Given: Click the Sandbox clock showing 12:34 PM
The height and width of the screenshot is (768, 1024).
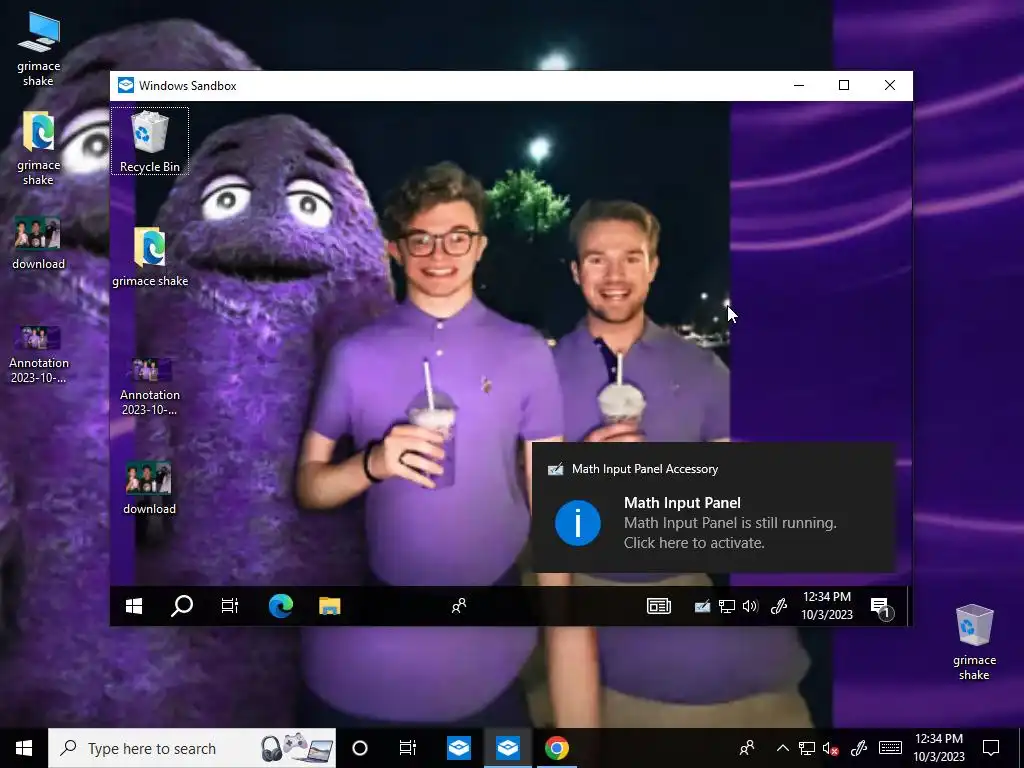Looking at the screenshot, I should coord(827,605).
